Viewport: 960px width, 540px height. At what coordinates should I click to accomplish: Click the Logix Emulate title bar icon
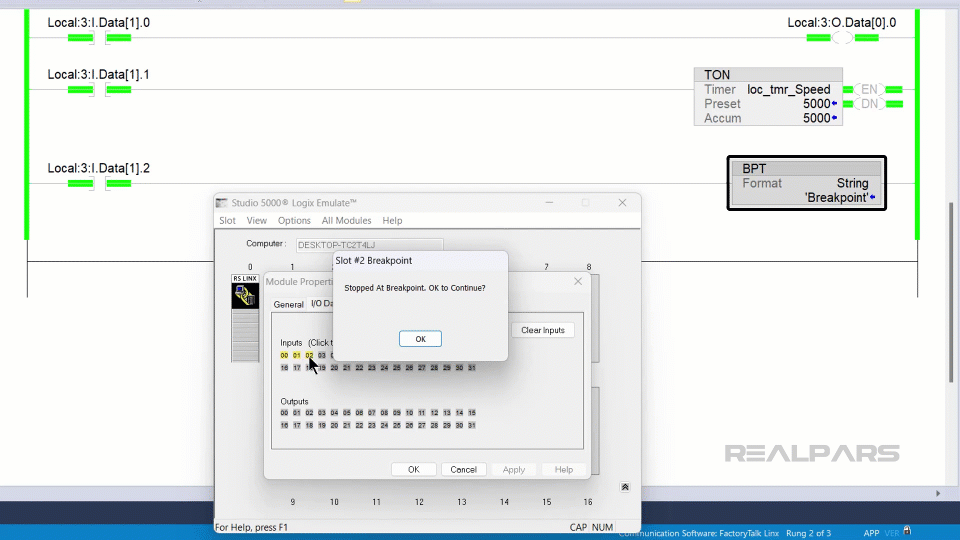222,203
